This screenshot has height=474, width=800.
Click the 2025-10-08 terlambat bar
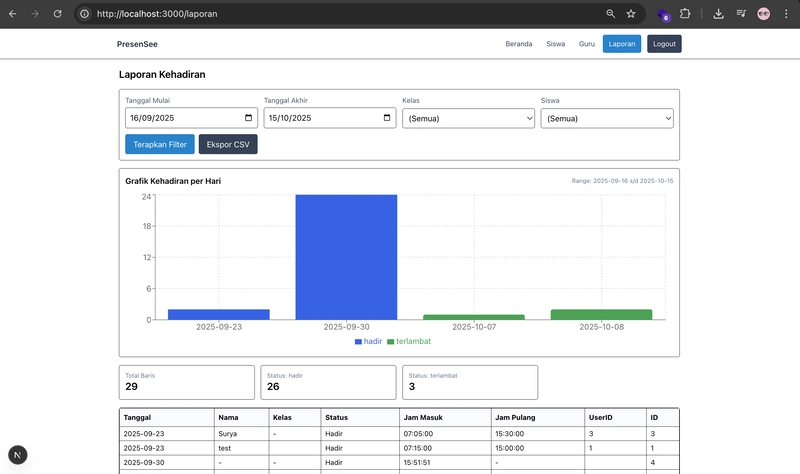click(602, 315)
